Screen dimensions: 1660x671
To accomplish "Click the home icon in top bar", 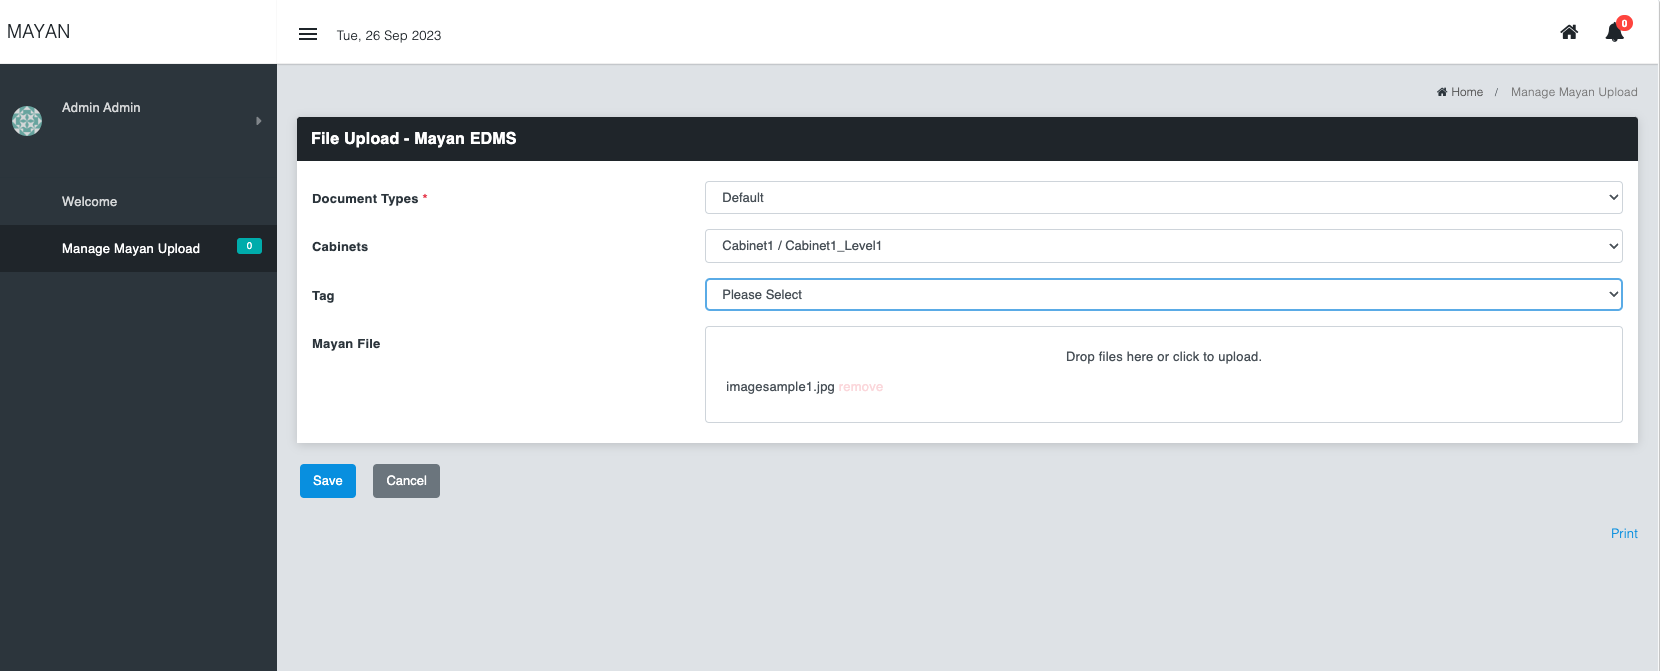I will [x=1569, y=32].
